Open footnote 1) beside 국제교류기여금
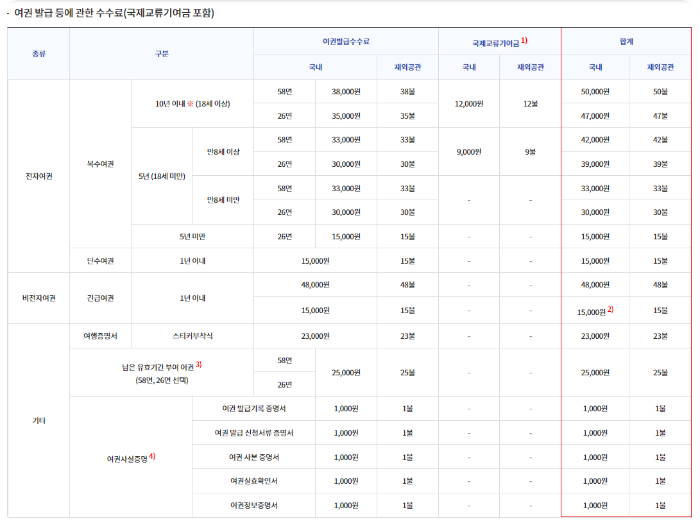The image size is (700, 520). pos(524,41)
